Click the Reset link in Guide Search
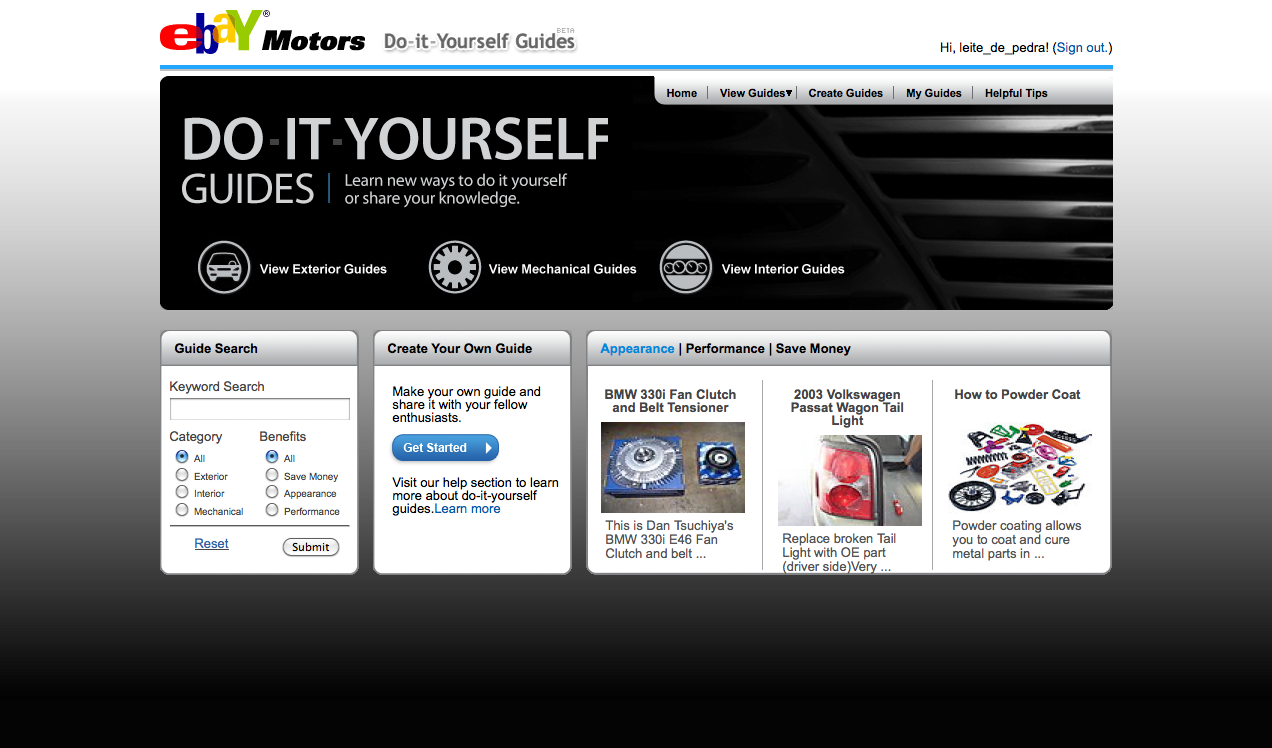The image size is (1272, 748). pos(211,544)
